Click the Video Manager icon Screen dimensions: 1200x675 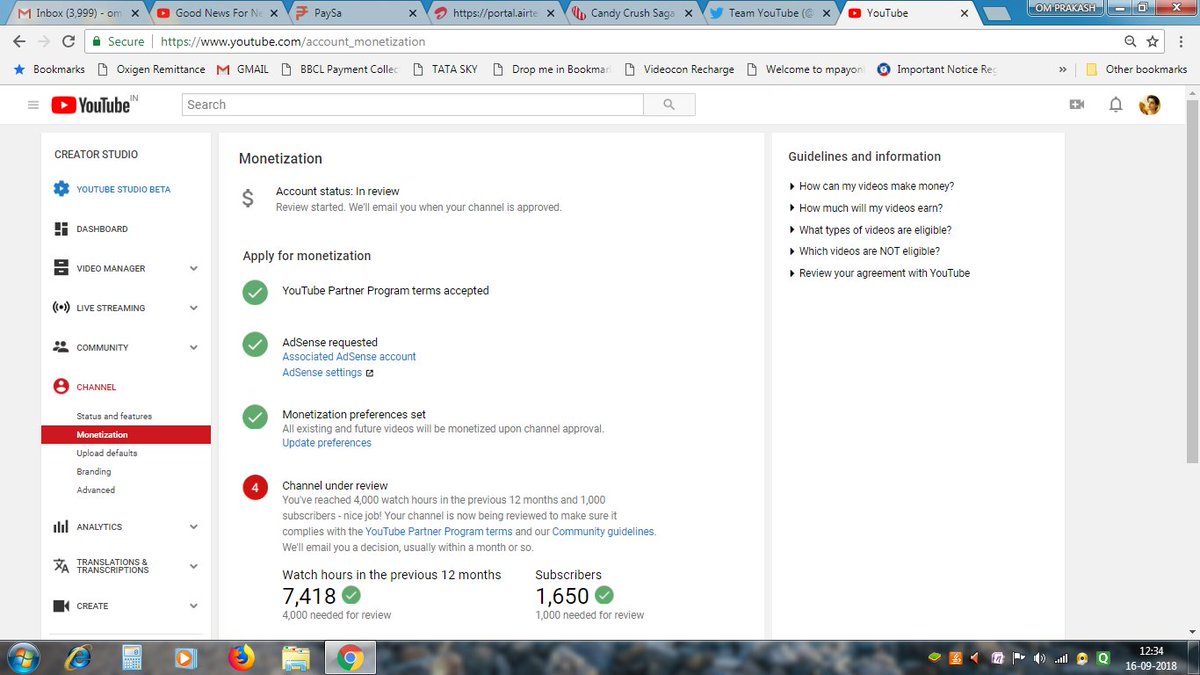[x=61, y=268]
